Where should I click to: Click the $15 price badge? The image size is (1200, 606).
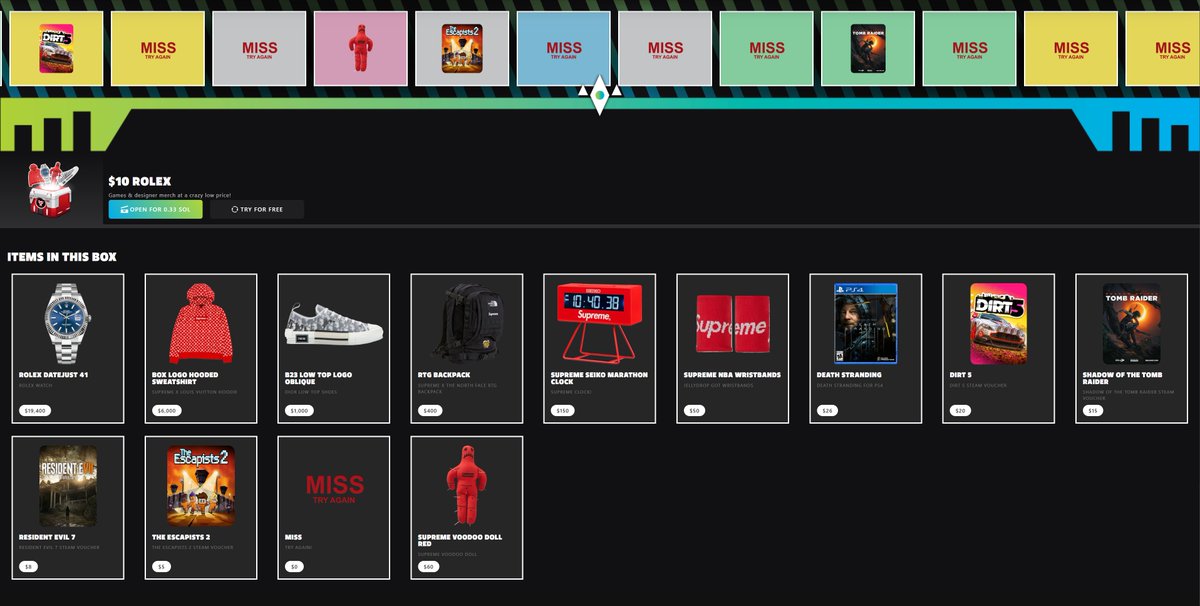click(1095, 411)
